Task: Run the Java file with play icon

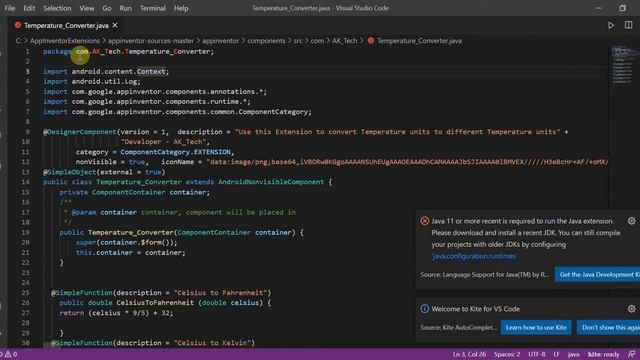Action: click(x=611, y=25)
